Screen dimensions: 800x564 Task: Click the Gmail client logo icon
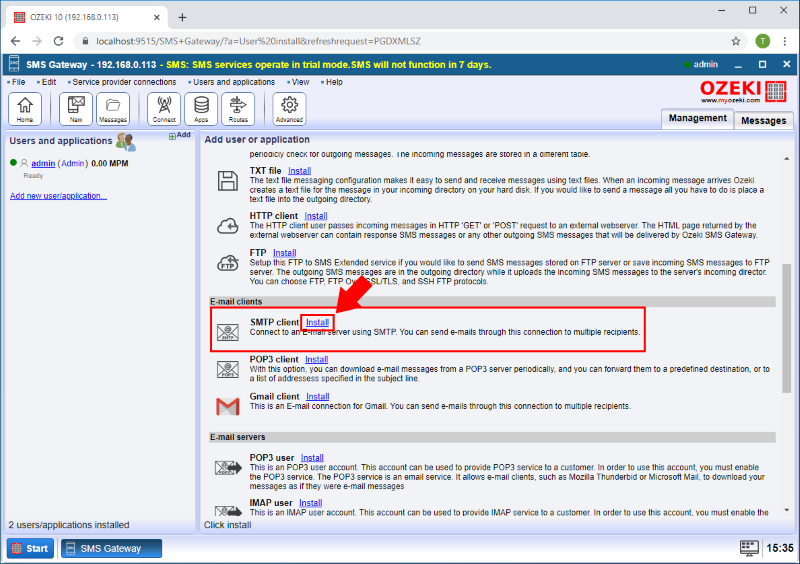coord(228,406)
